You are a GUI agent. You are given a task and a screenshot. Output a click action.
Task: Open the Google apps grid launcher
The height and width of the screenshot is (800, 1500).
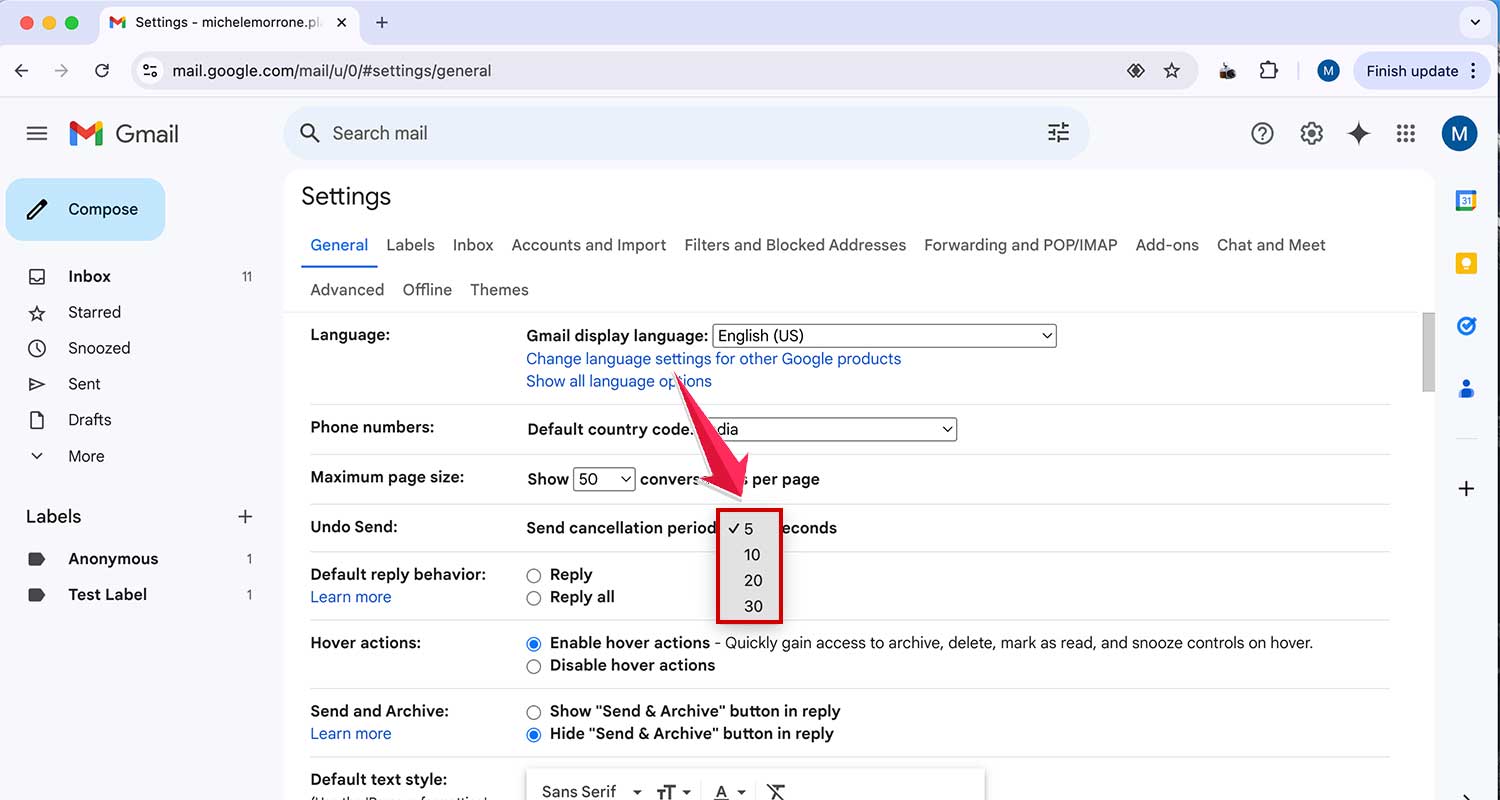click(1405, 133)
